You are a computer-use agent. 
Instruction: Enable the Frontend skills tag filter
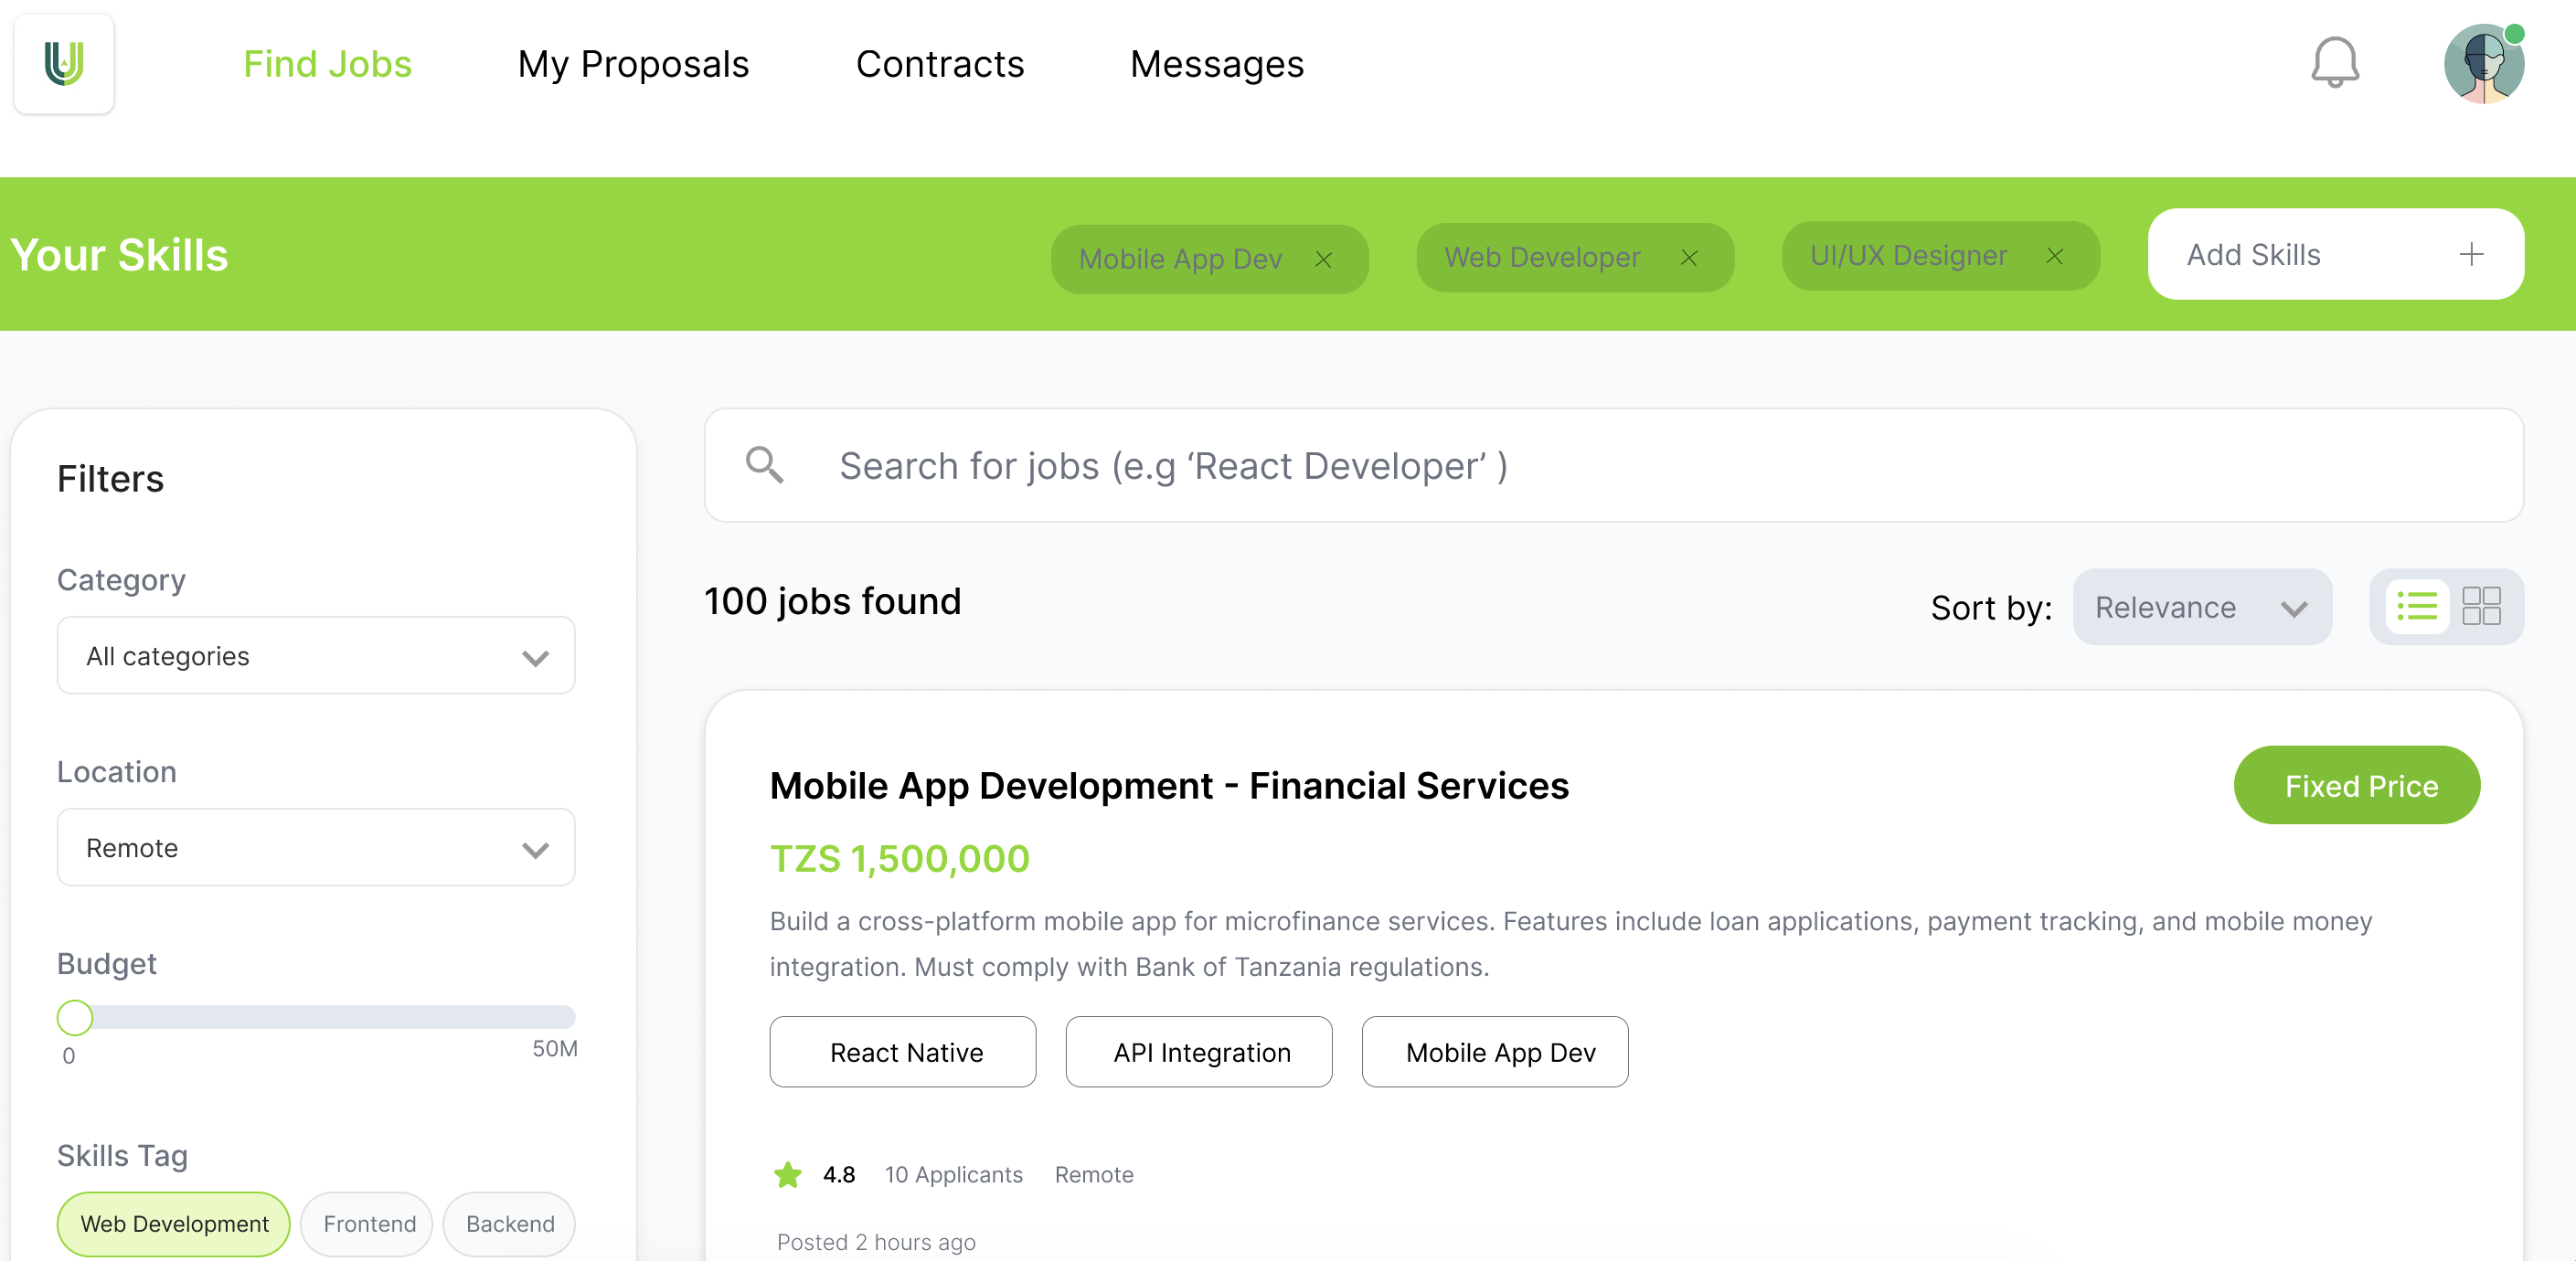pos(366,1223)
